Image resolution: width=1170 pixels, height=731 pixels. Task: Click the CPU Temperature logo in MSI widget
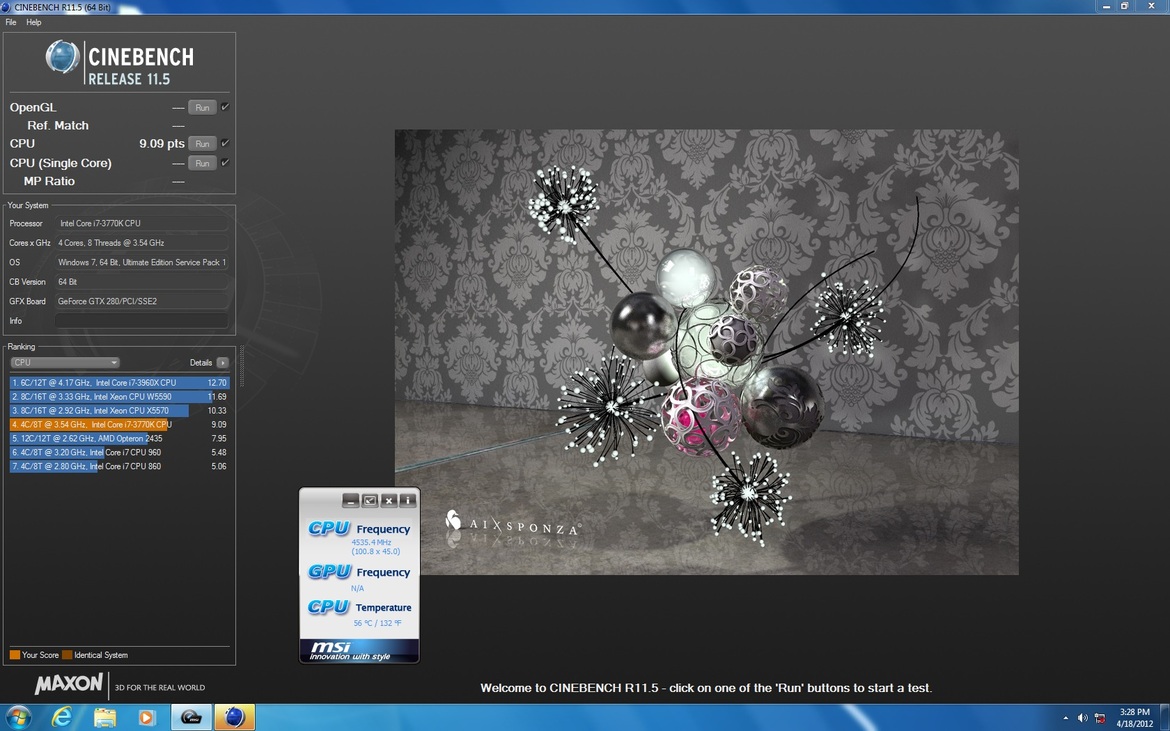(329, 607)
